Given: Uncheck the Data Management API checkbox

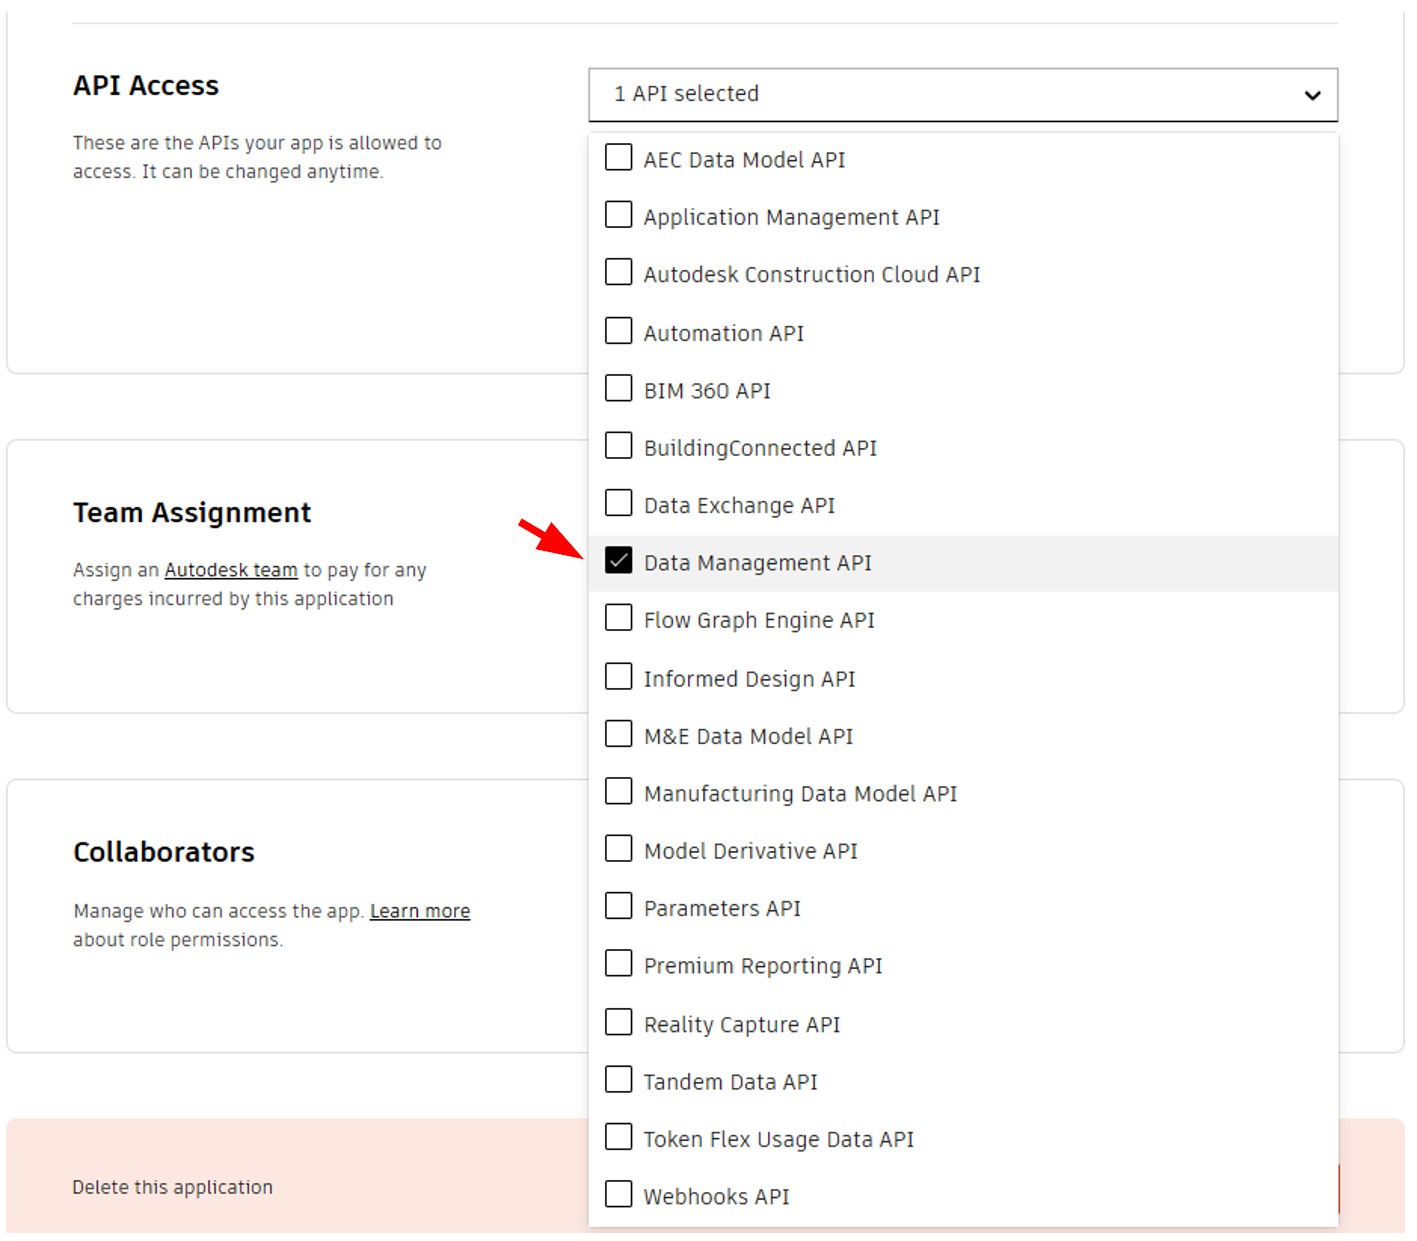Looking at the screenshot, I should click(619, 561).
